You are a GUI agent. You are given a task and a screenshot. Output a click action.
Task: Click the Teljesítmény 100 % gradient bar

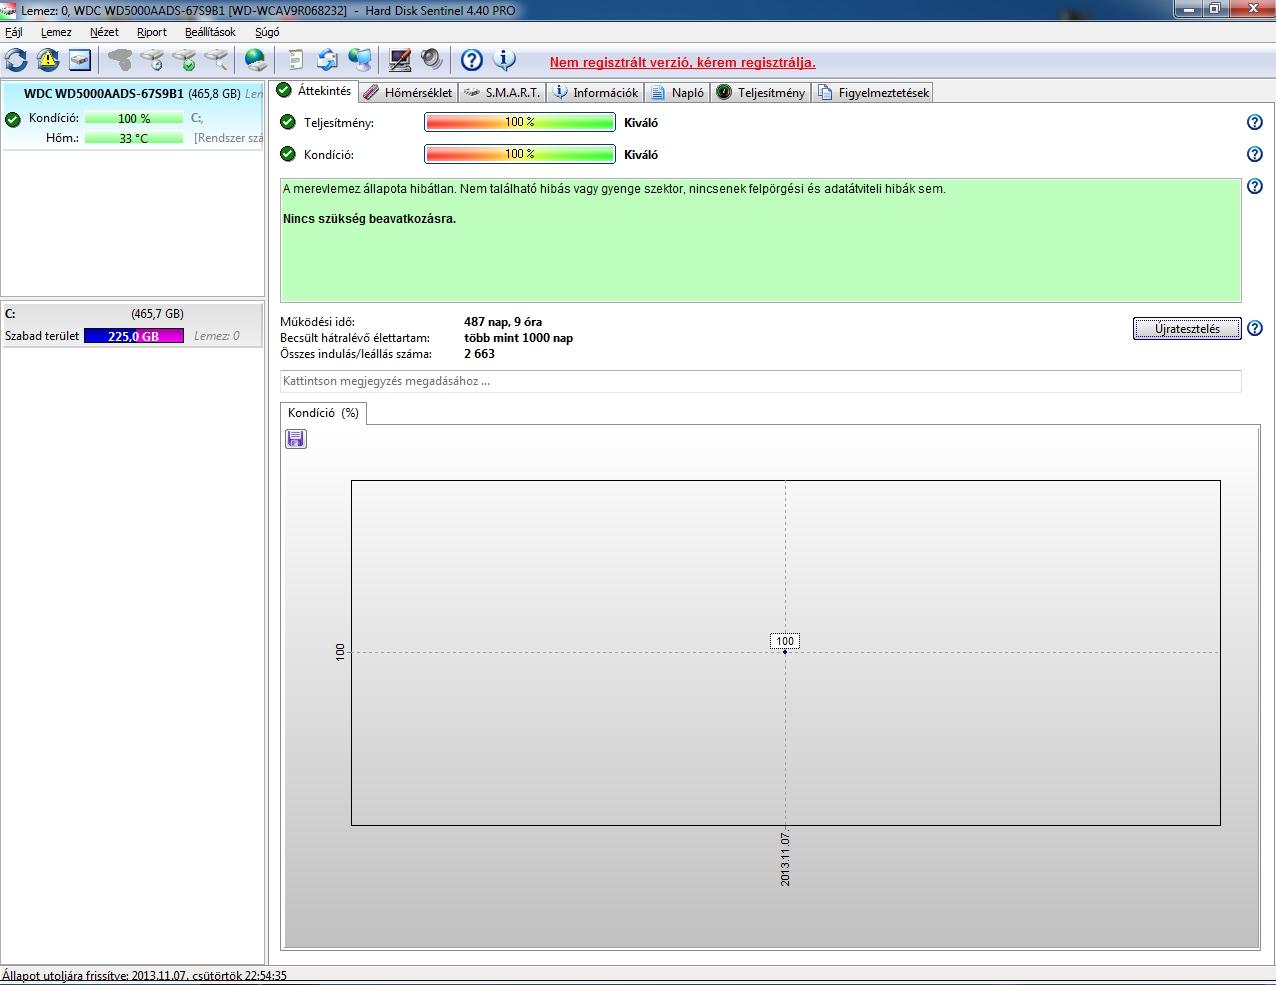pyautogui.click(x=520, y=122)
